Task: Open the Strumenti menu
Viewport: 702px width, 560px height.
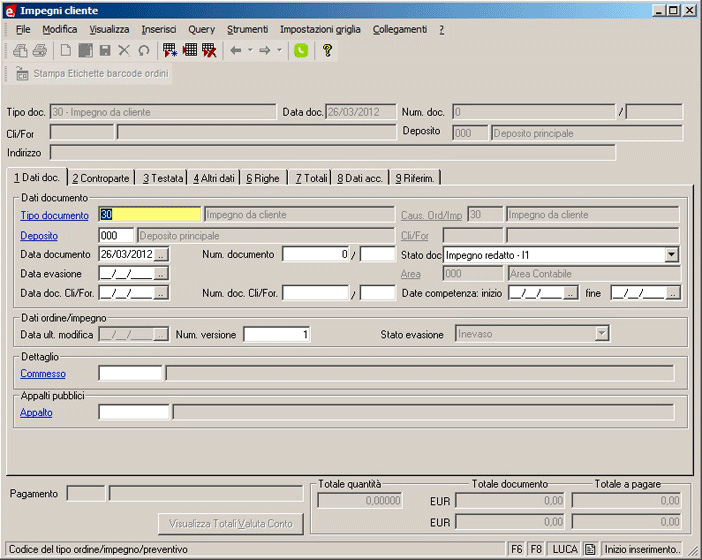Action: tap(247, 30)
